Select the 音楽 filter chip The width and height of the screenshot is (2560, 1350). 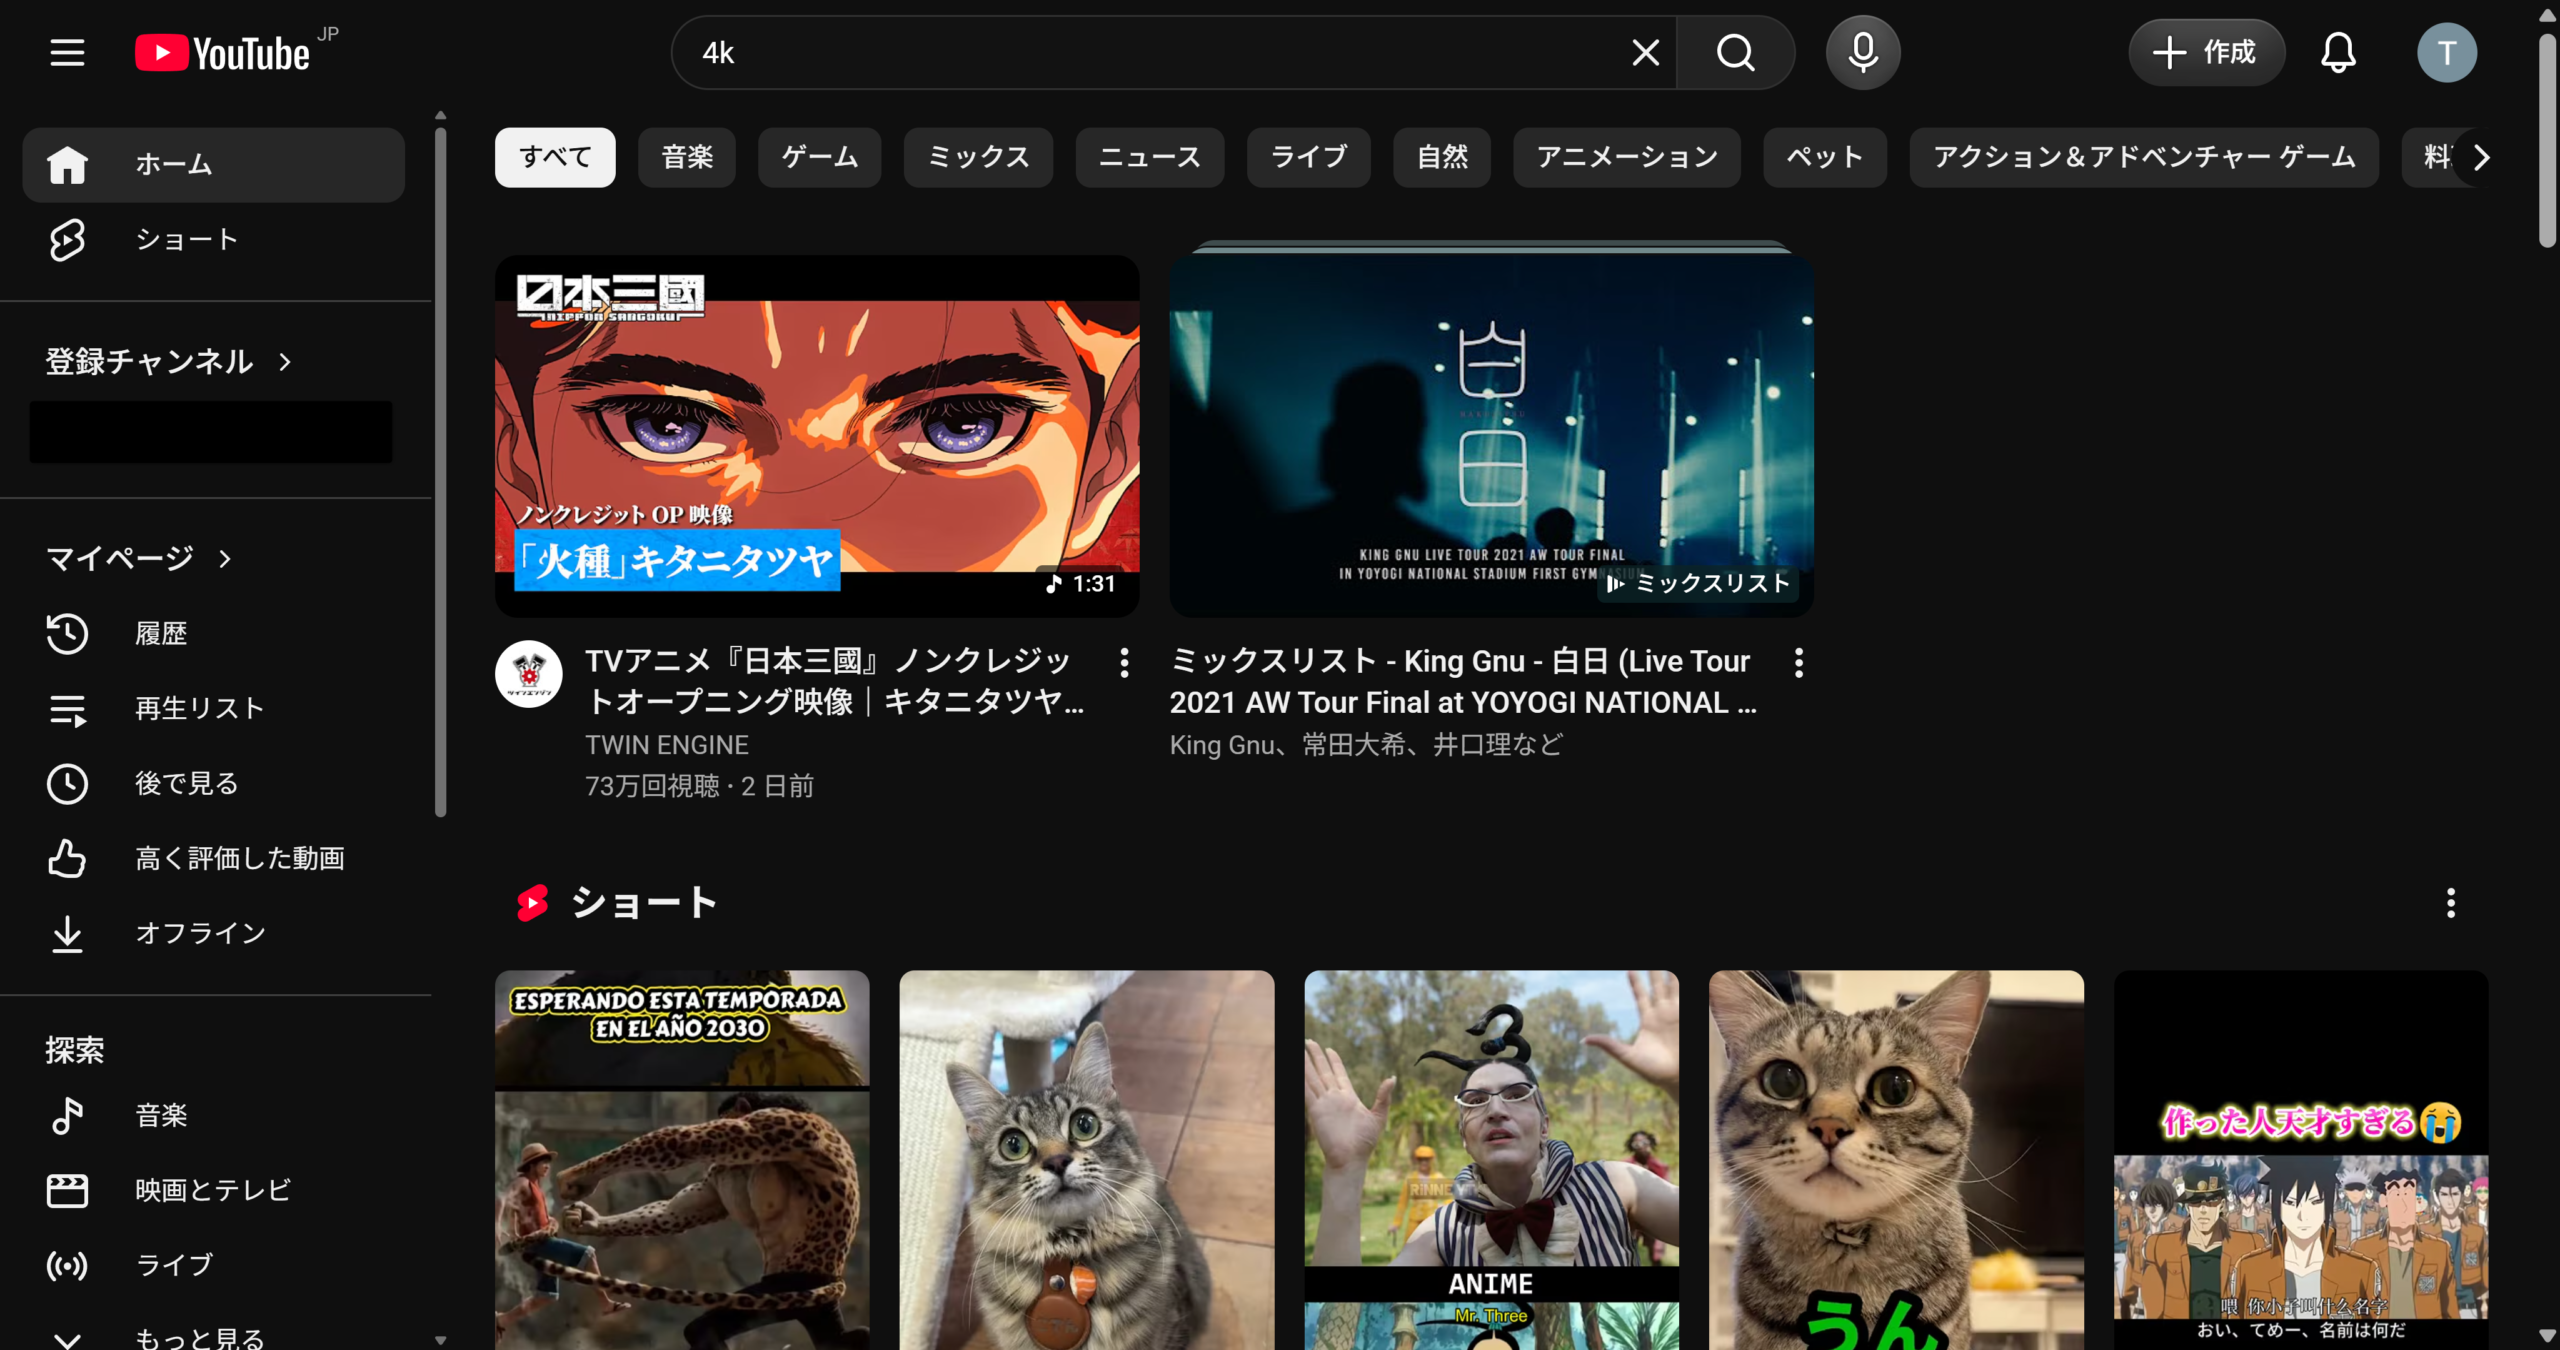687,157
